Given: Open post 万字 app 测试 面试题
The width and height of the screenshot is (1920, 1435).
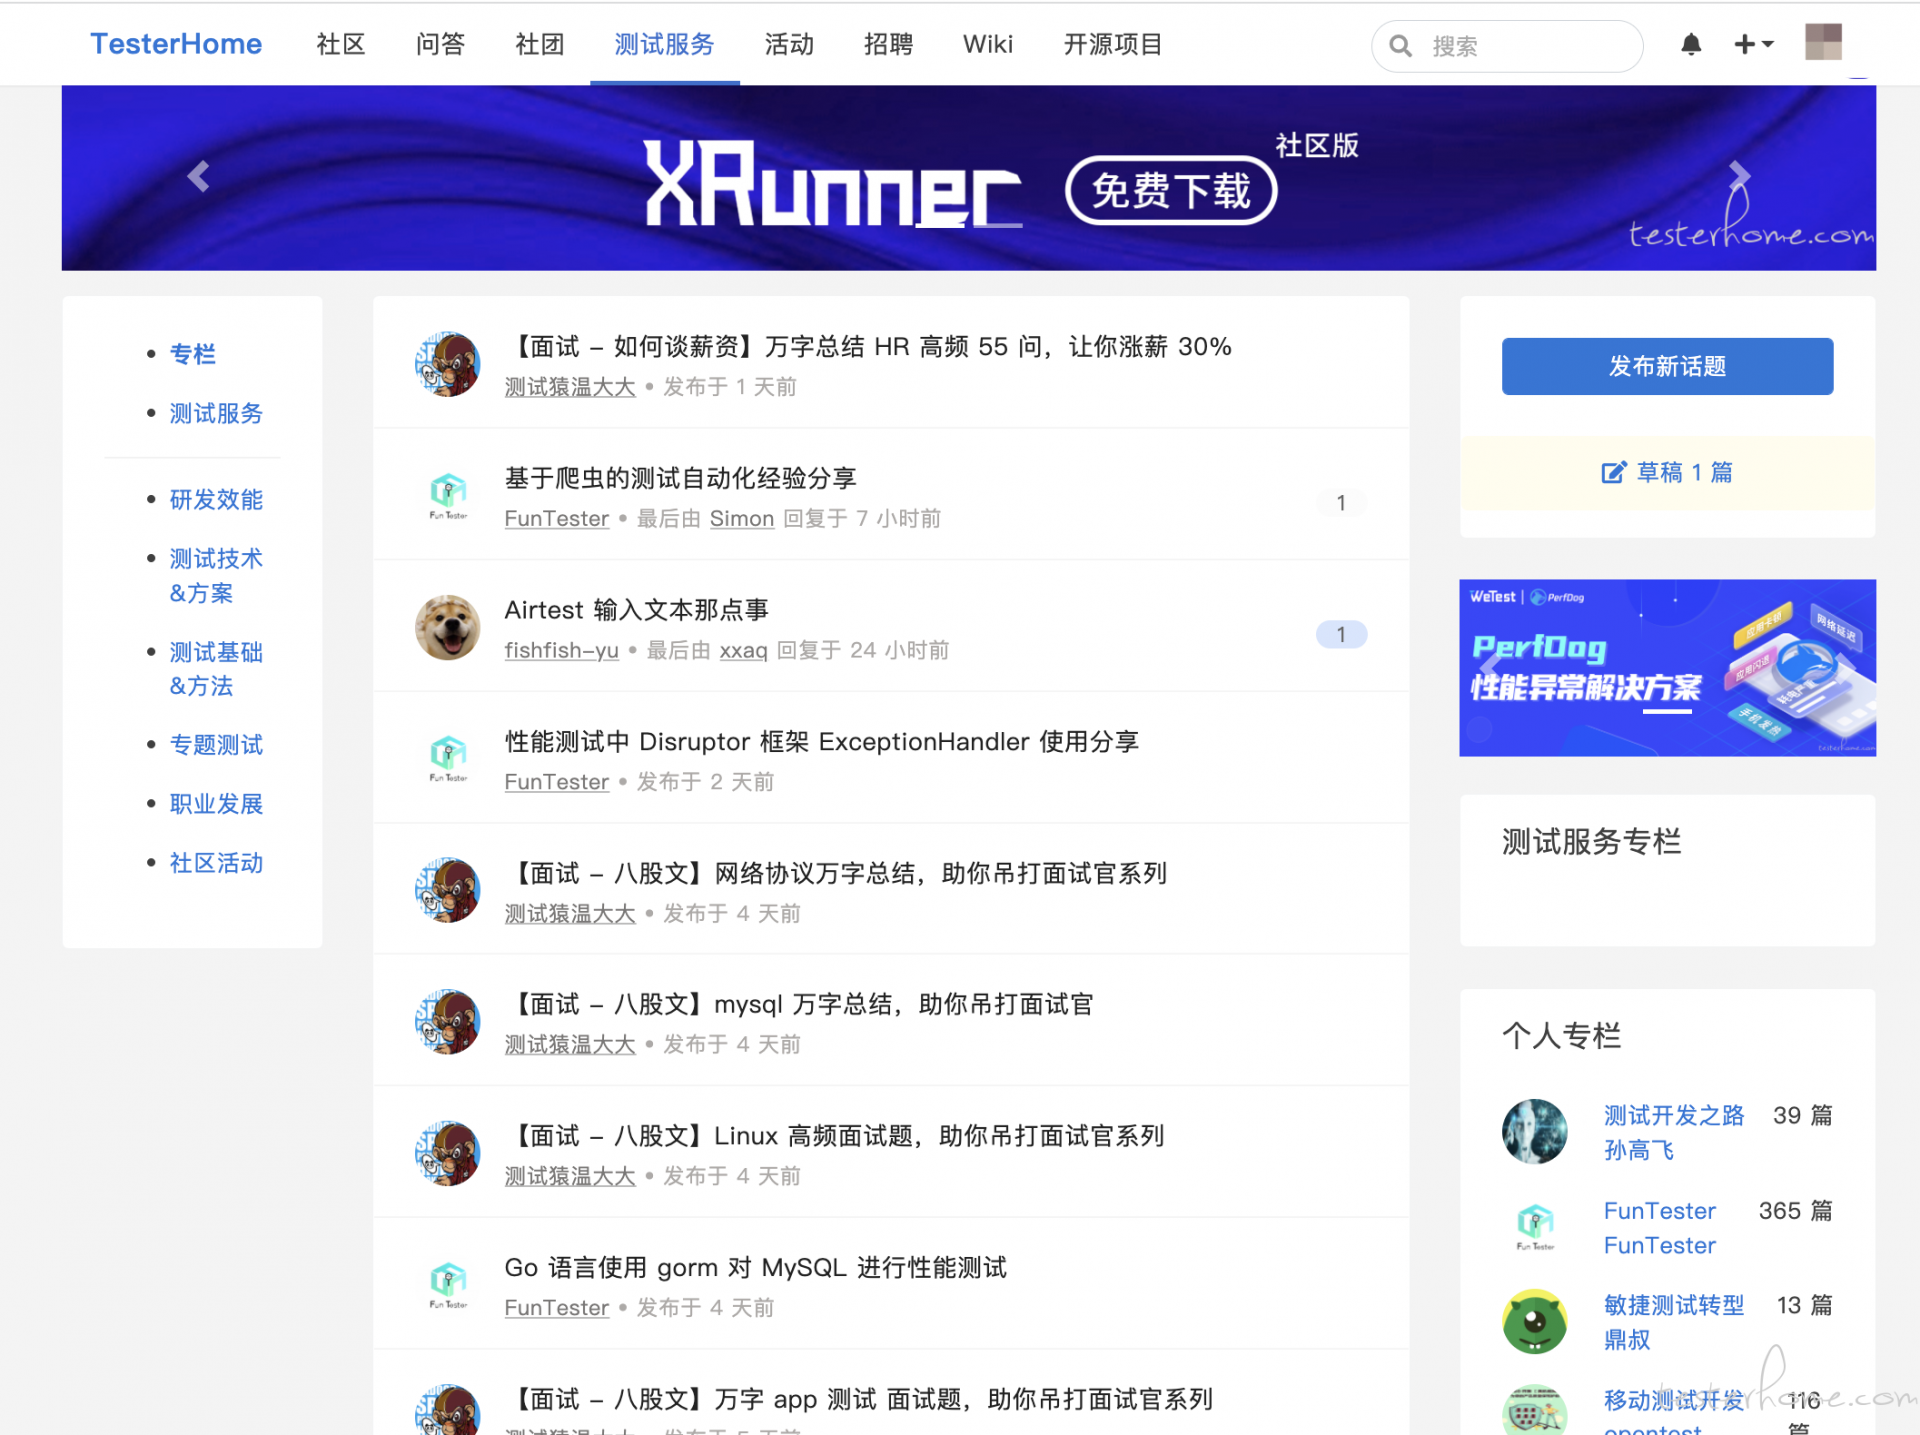Looking at the screenshot, I should click(859, 1399).
